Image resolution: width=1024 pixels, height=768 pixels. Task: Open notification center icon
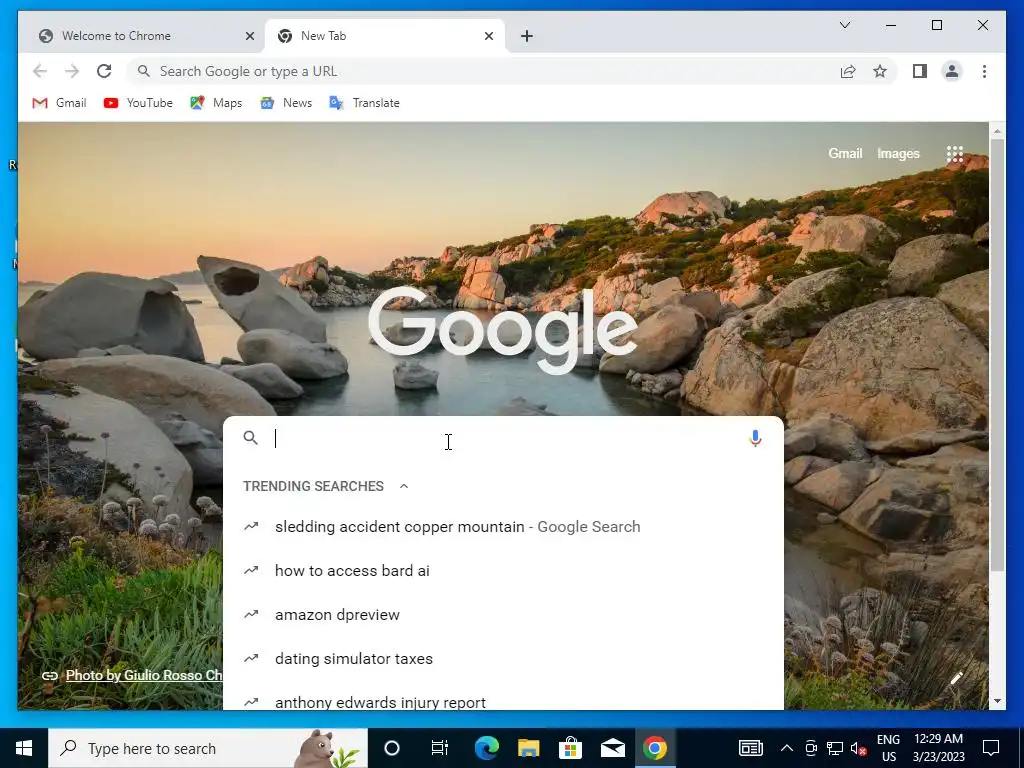991,748
